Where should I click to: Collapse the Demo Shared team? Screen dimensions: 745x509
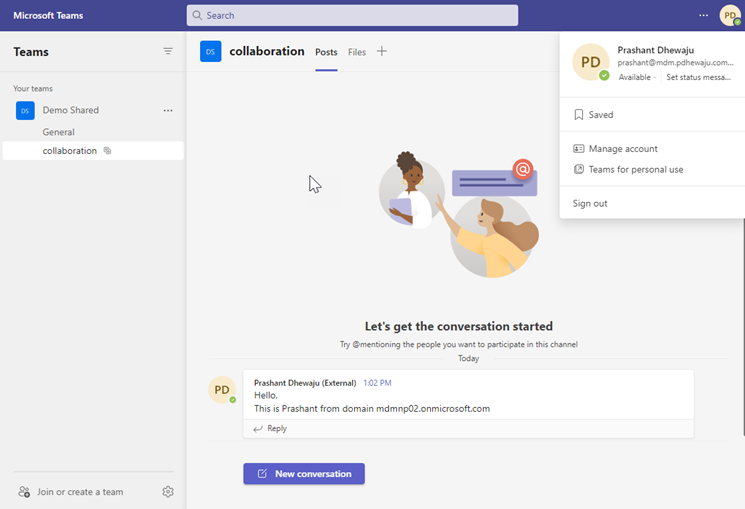click(71, 110)
